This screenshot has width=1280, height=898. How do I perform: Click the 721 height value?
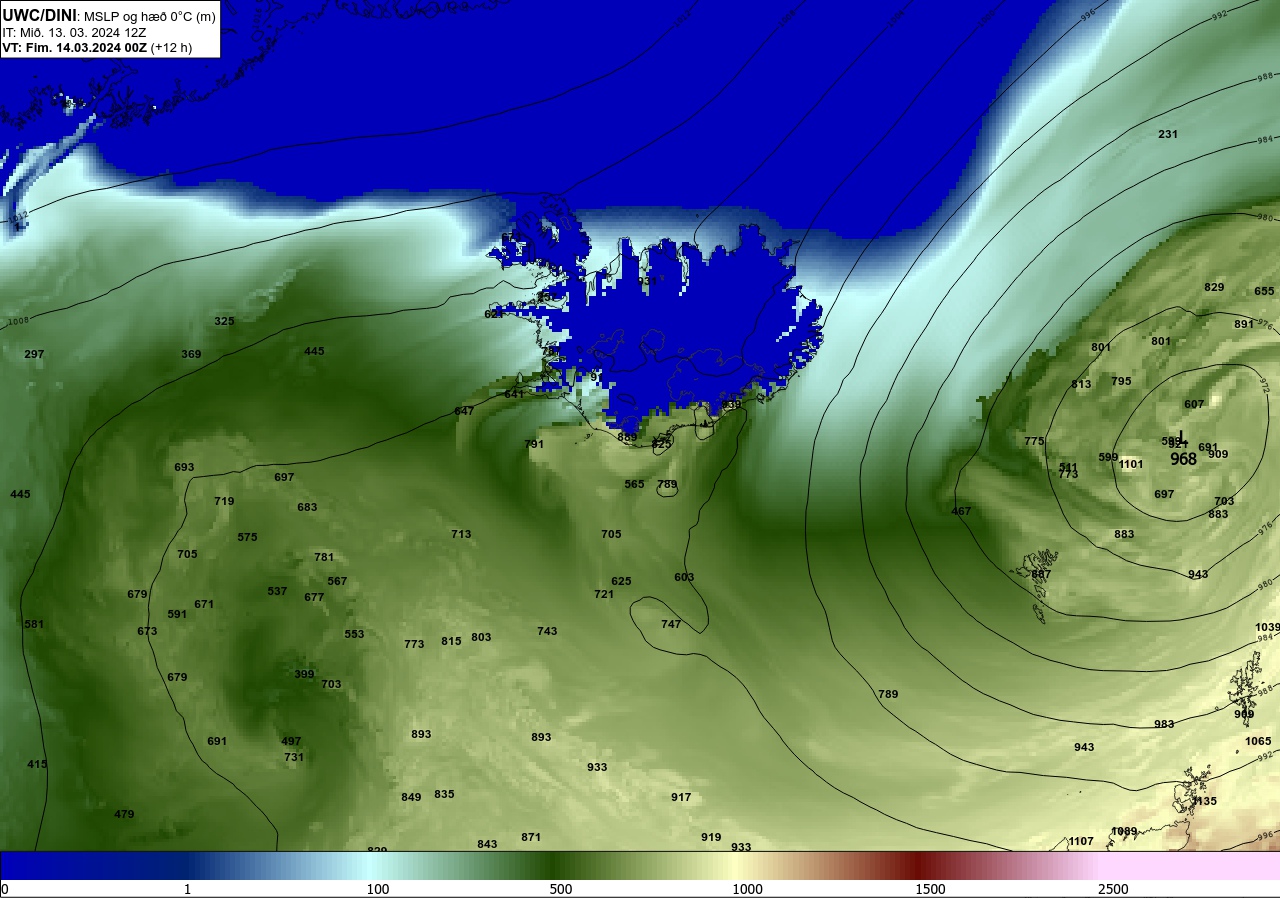tap(604, 594)
